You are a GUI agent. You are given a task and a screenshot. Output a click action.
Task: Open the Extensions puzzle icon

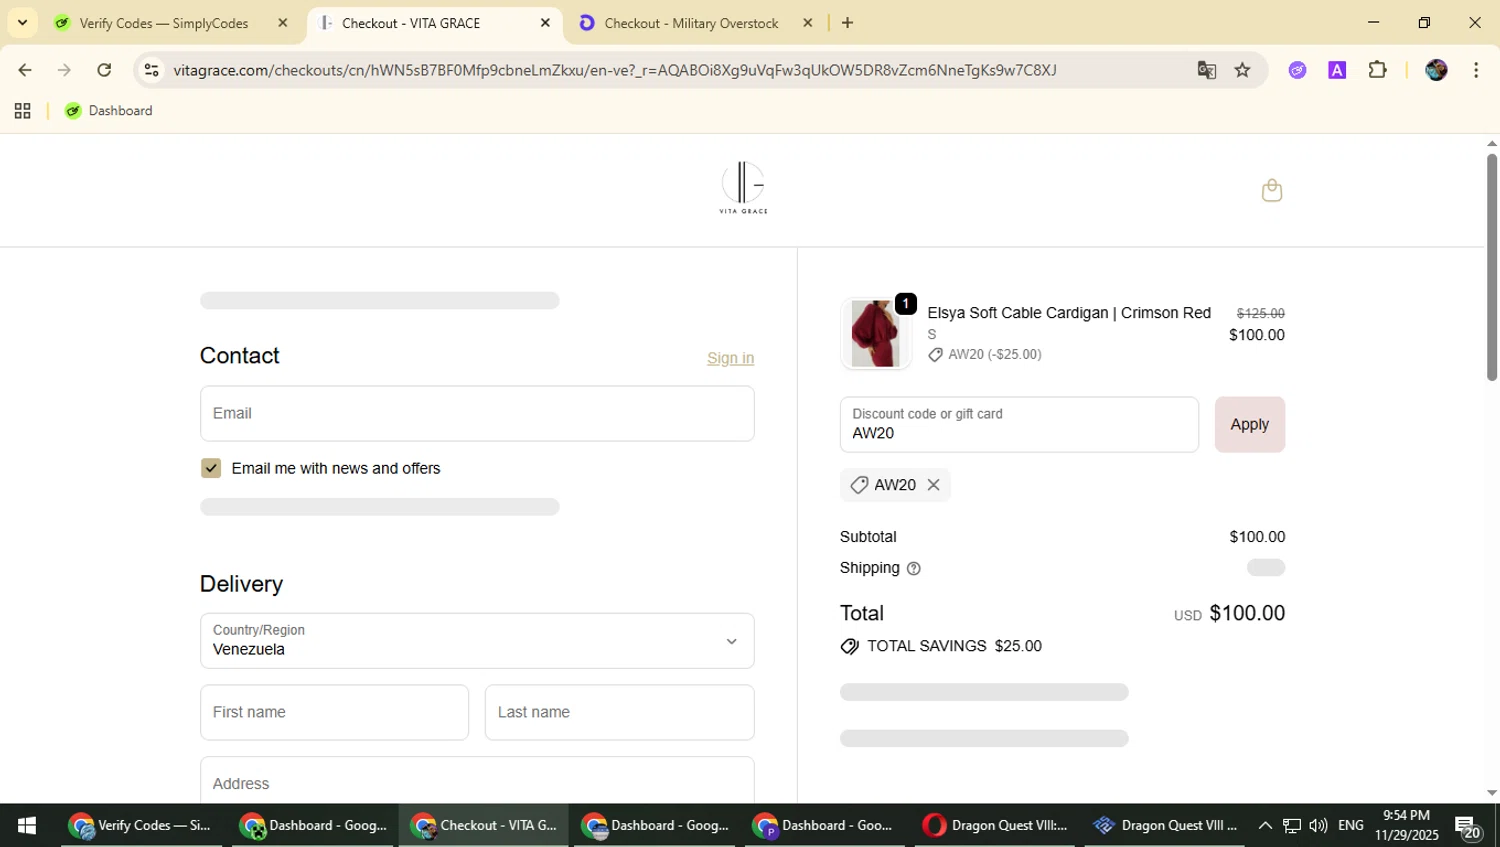pyautogui.click(x=1377, y=70)
